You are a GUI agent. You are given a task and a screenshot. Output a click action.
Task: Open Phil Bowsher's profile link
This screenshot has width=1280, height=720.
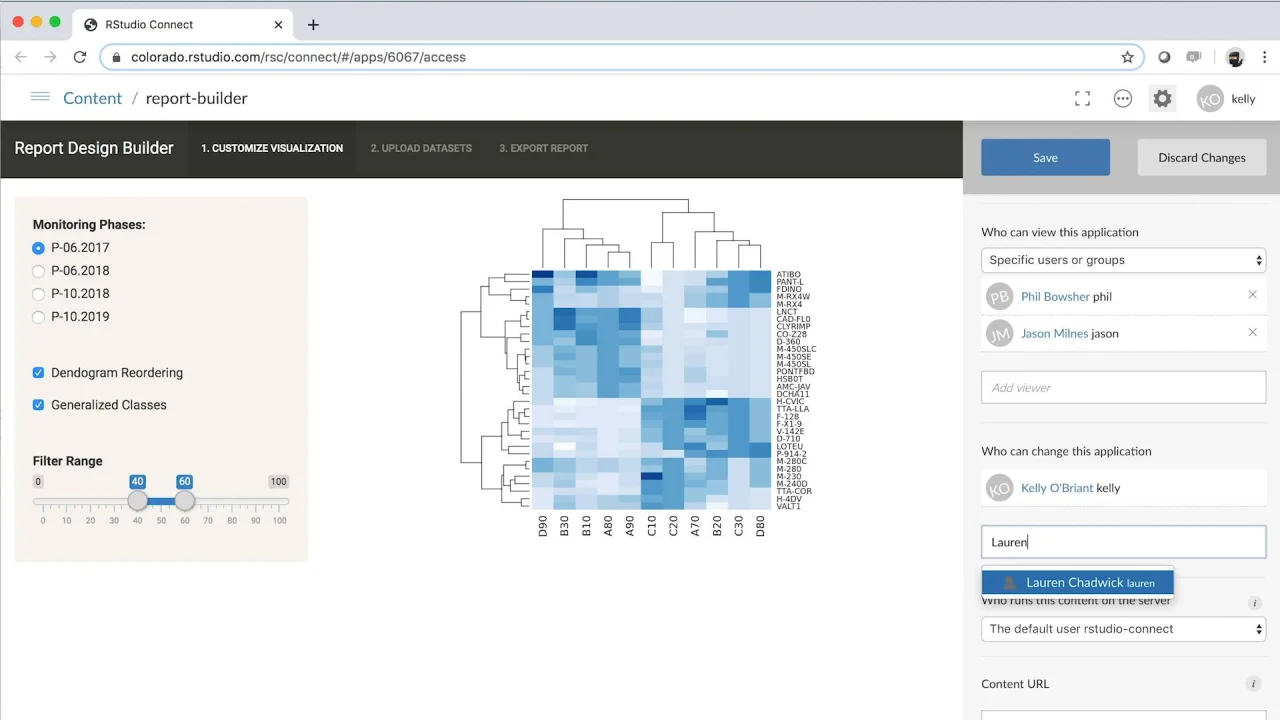click(x=1055, y=297)
